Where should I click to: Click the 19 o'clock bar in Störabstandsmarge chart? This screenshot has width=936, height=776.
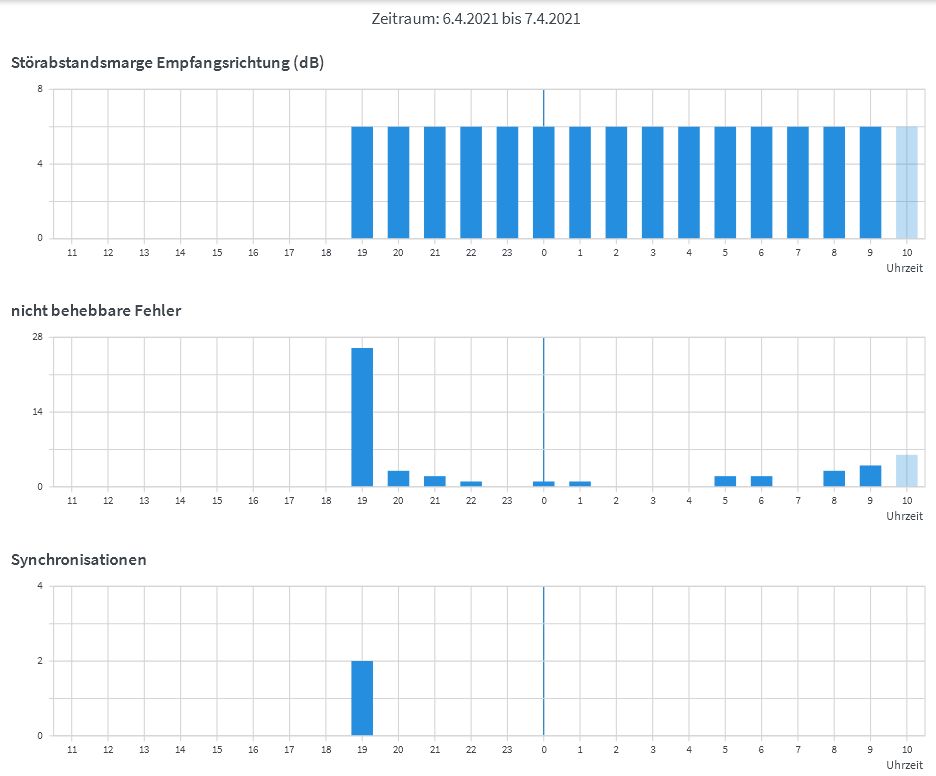click(x=362, y=182)
